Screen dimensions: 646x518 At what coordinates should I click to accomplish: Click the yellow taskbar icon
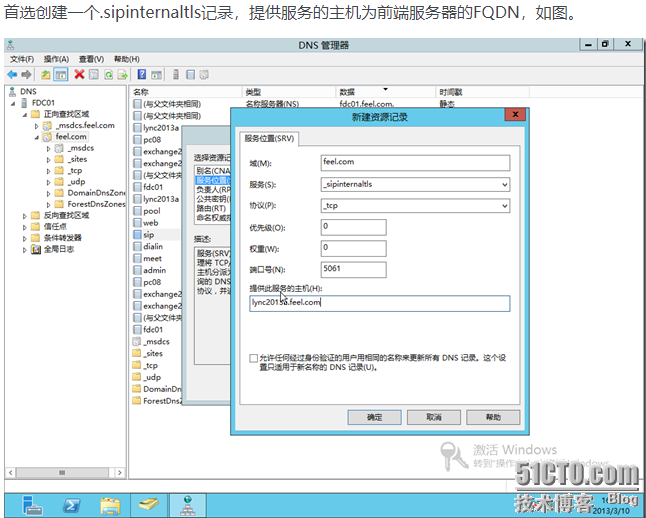click(149, 505)
